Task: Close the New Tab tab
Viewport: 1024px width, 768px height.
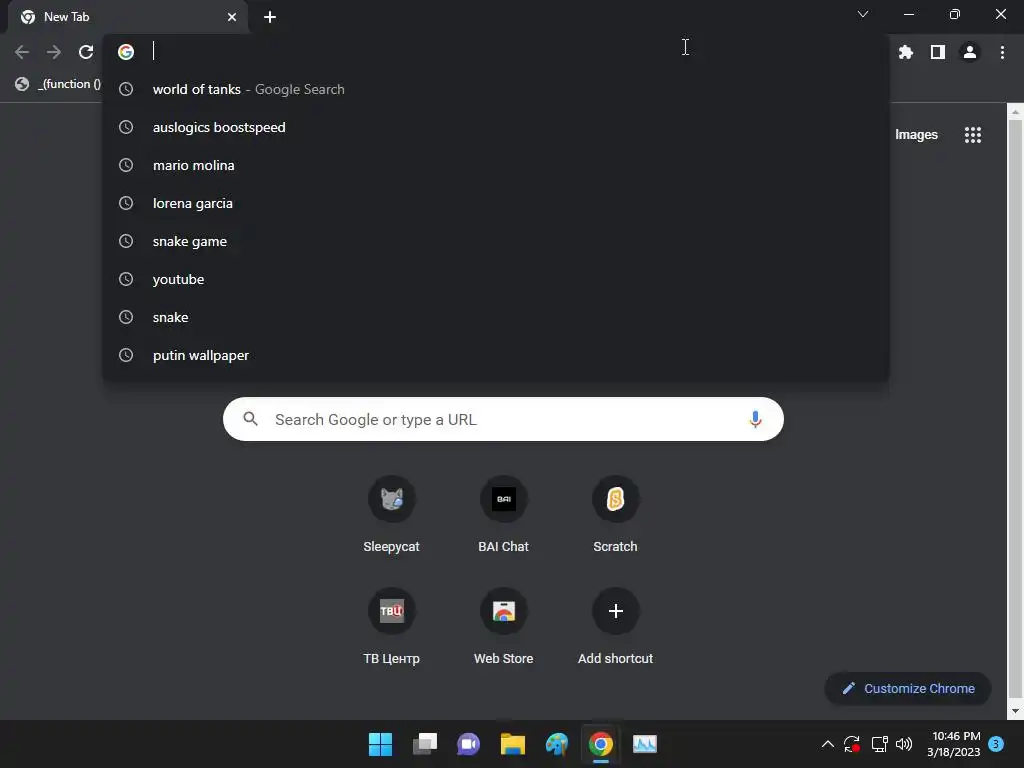Action: (232, 17)
